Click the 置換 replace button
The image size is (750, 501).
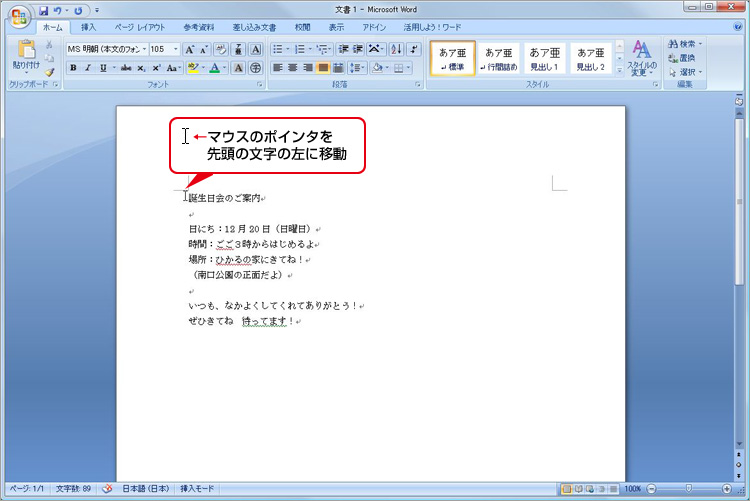click(682, 58)
